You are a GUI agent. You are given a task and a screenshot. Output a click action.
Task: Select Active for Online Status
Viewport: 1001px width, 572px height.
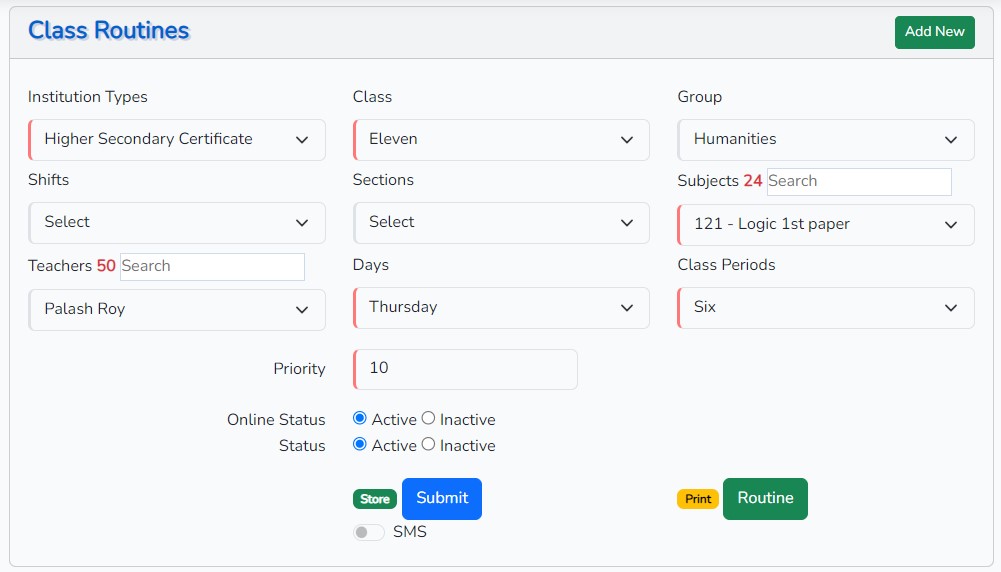click(360, 419)
